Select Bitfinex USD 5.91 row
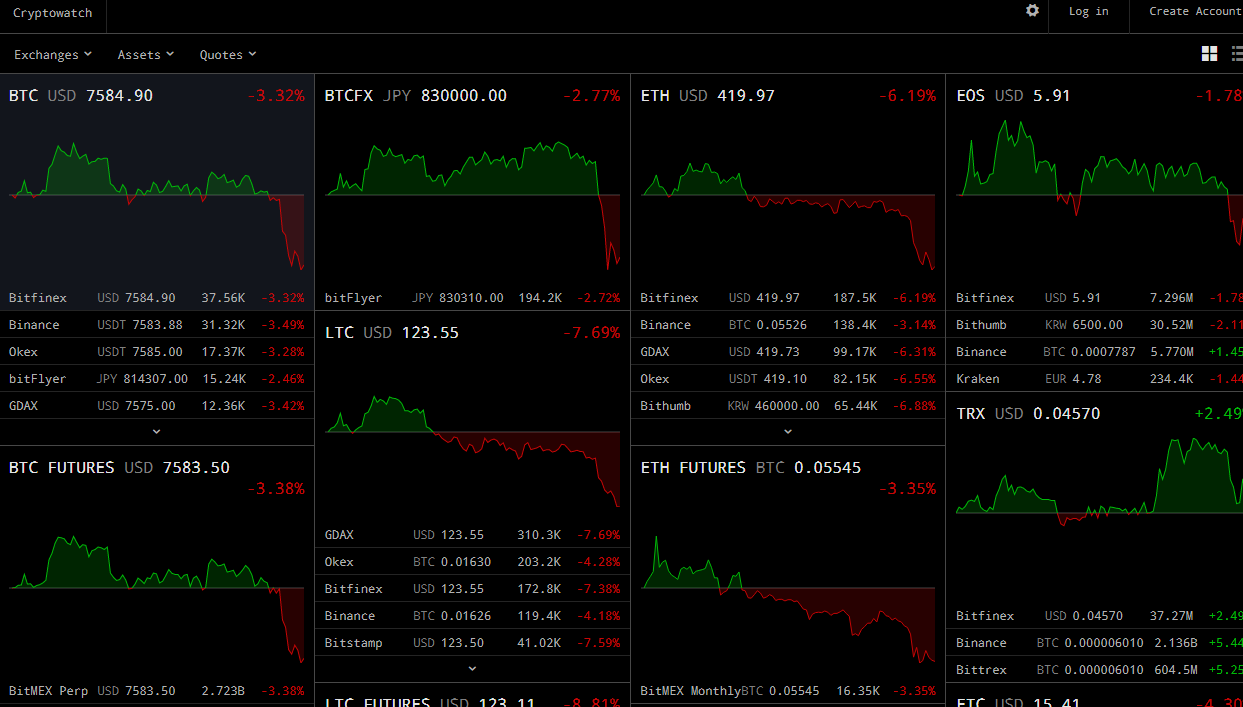The width and height of the screenshot is (1243, 707). (1095, 298)
